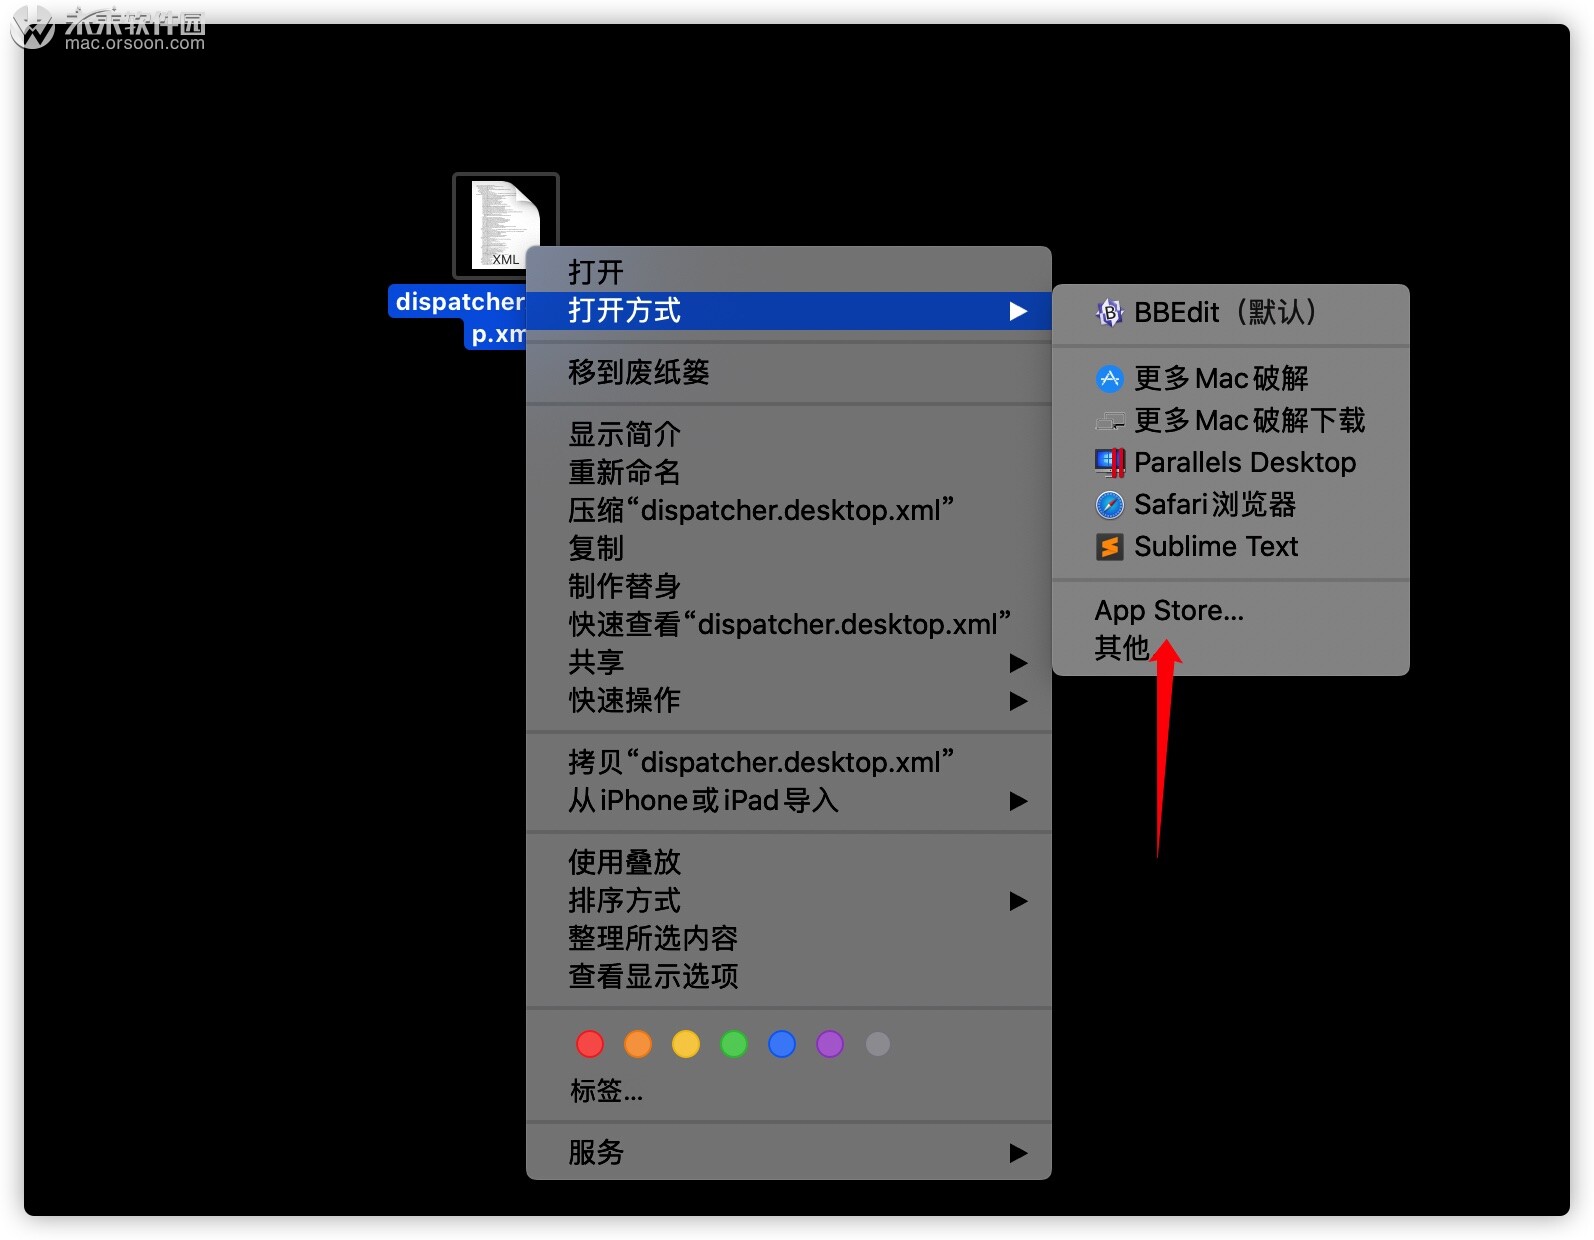Apply the blue color tag
Viewport: 1594px width, 1240px height.
tap(782, 1044)
